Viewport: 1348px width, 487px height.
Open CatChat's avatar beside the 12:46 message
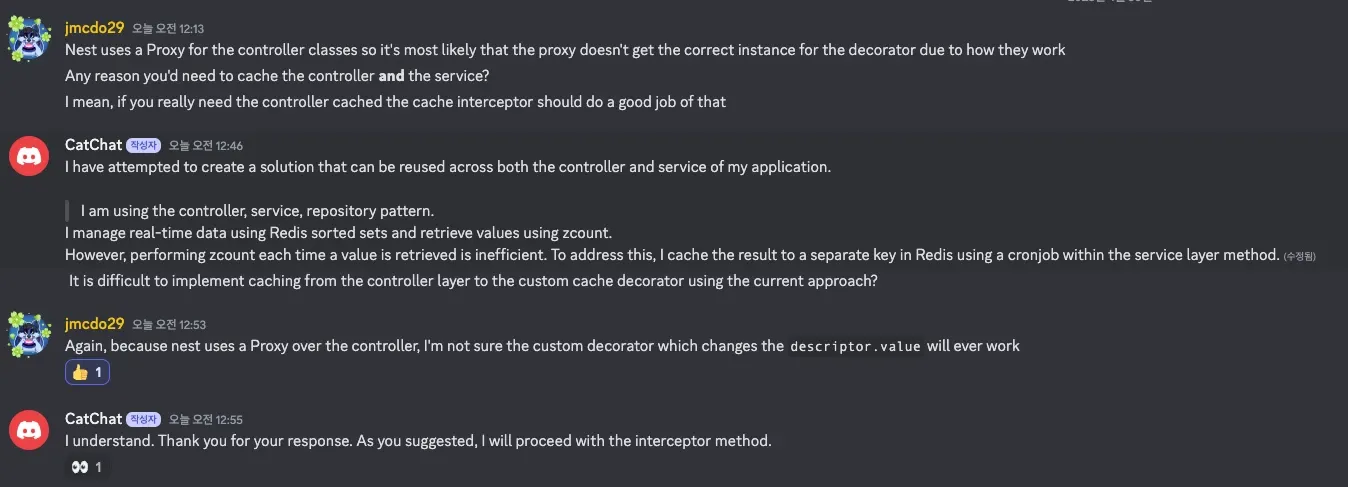point(30,156)
